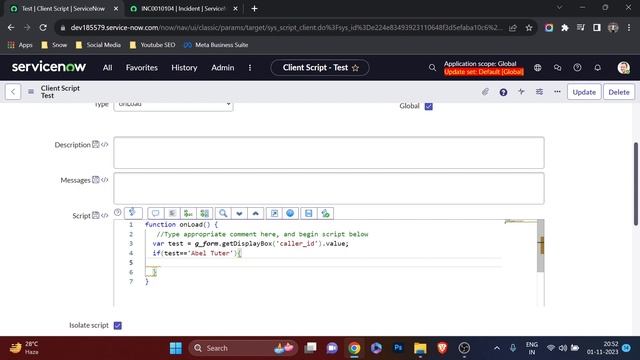Open File Explorer from the taskbar
640x360 pixels.
[x=420, y=348]
